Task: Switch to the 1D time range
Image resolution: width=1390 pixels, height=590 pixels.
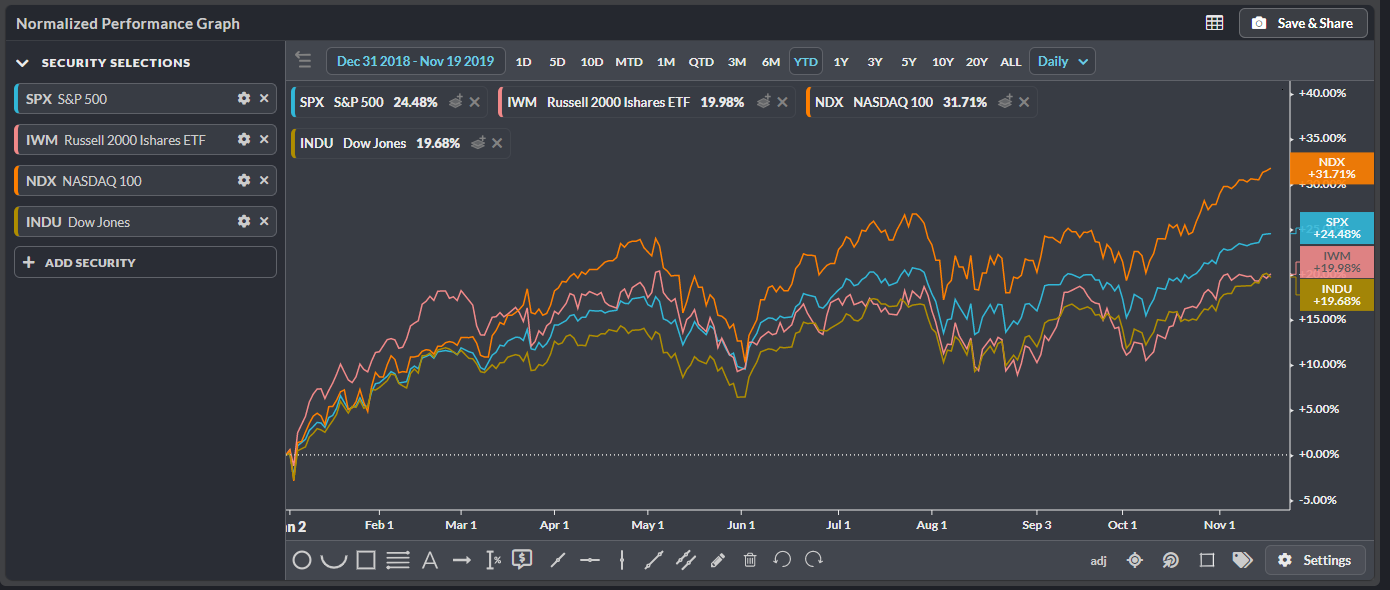Action: [x=523, y=61]
